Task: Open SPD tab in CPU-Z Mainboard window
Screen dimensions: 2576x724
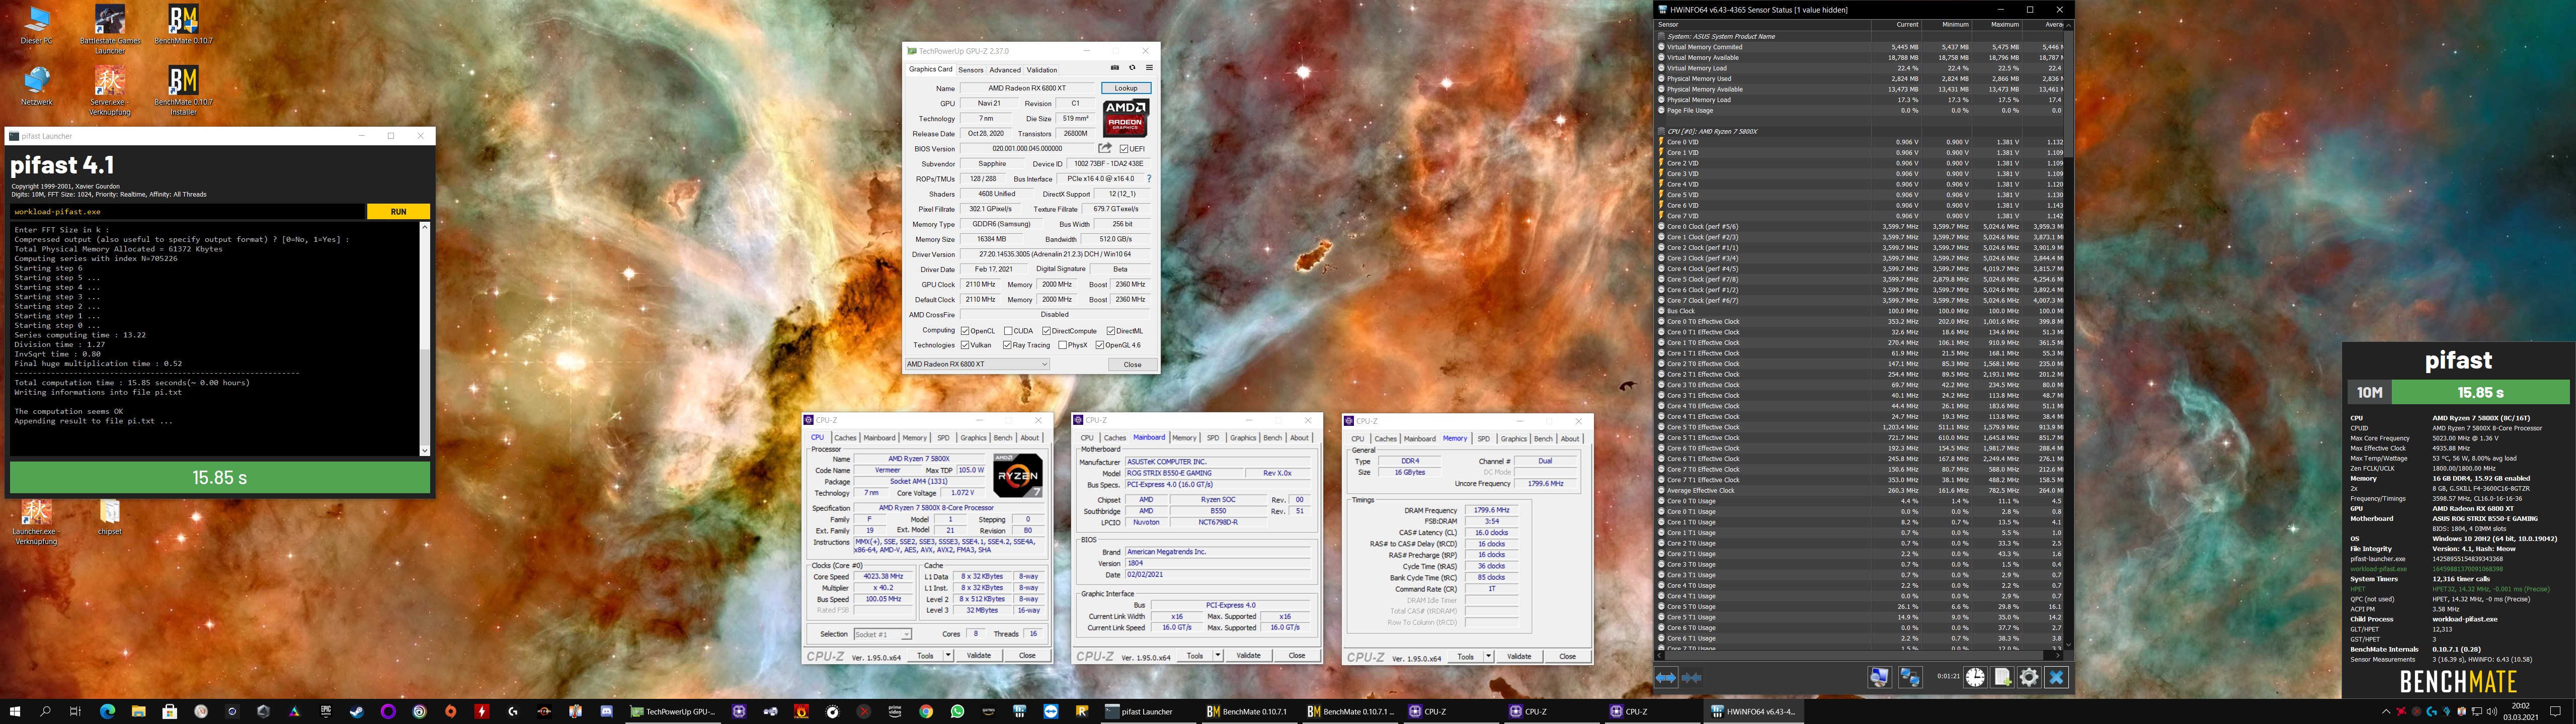Action: [x=1213, y=438]
